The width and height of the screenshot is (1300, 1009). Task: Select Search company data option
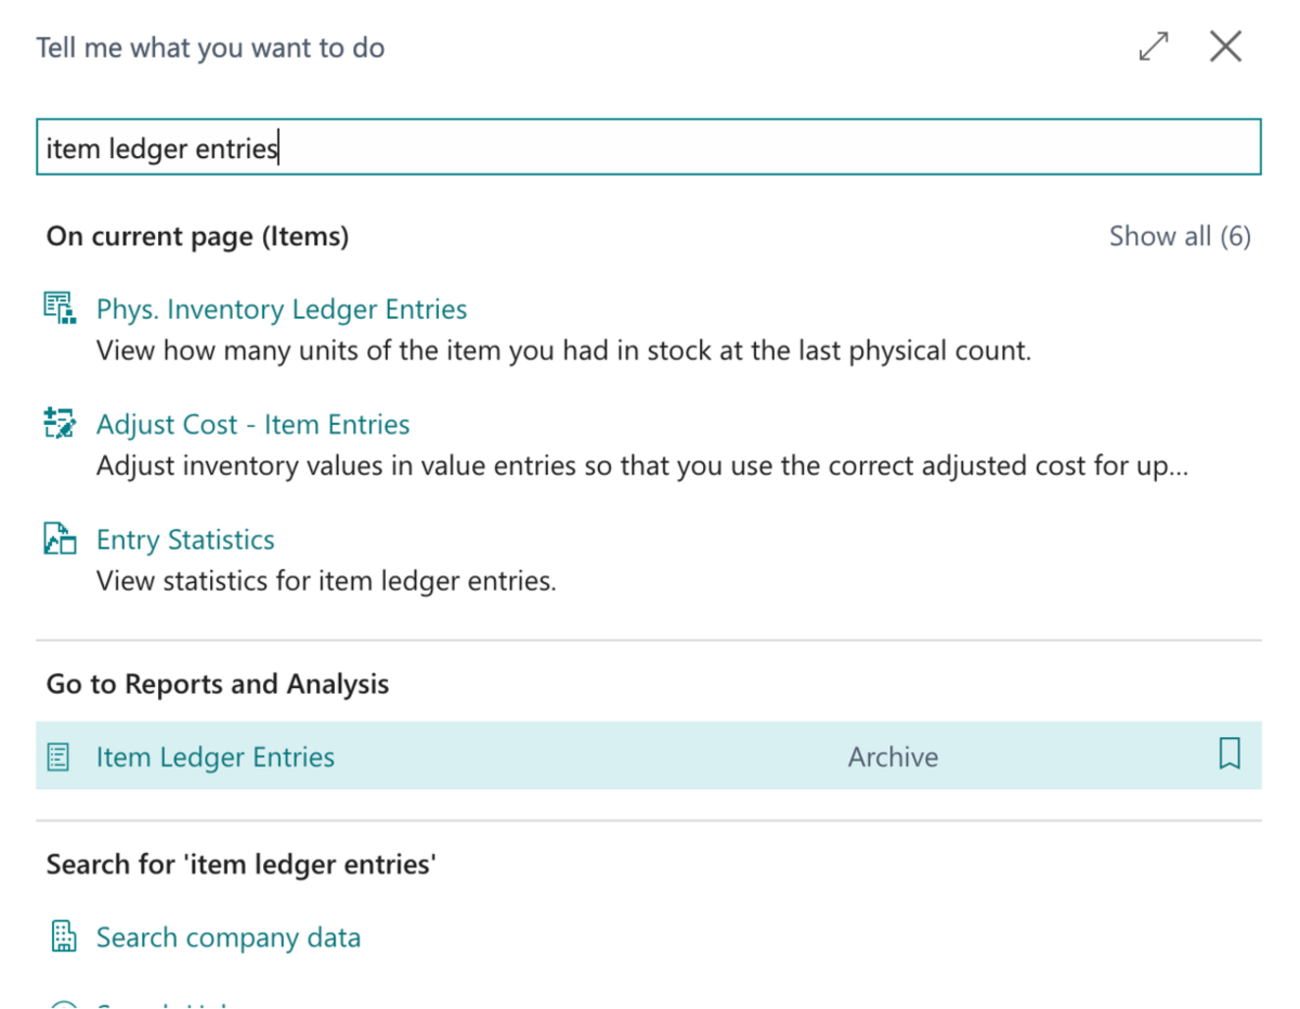click(228, 937)
